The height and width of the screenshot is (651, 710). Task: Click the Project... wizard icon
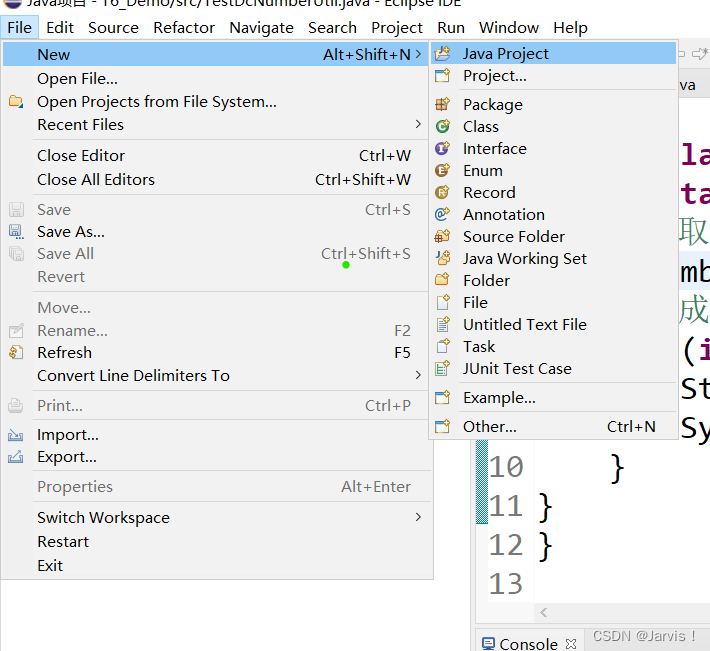tap(442, 76)
